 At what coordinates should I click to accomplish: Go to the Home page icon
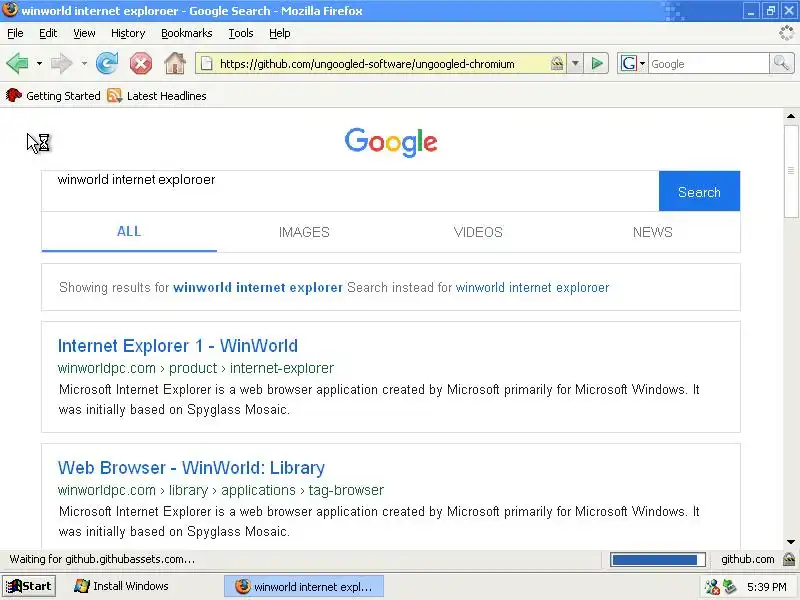coord(174,64)
